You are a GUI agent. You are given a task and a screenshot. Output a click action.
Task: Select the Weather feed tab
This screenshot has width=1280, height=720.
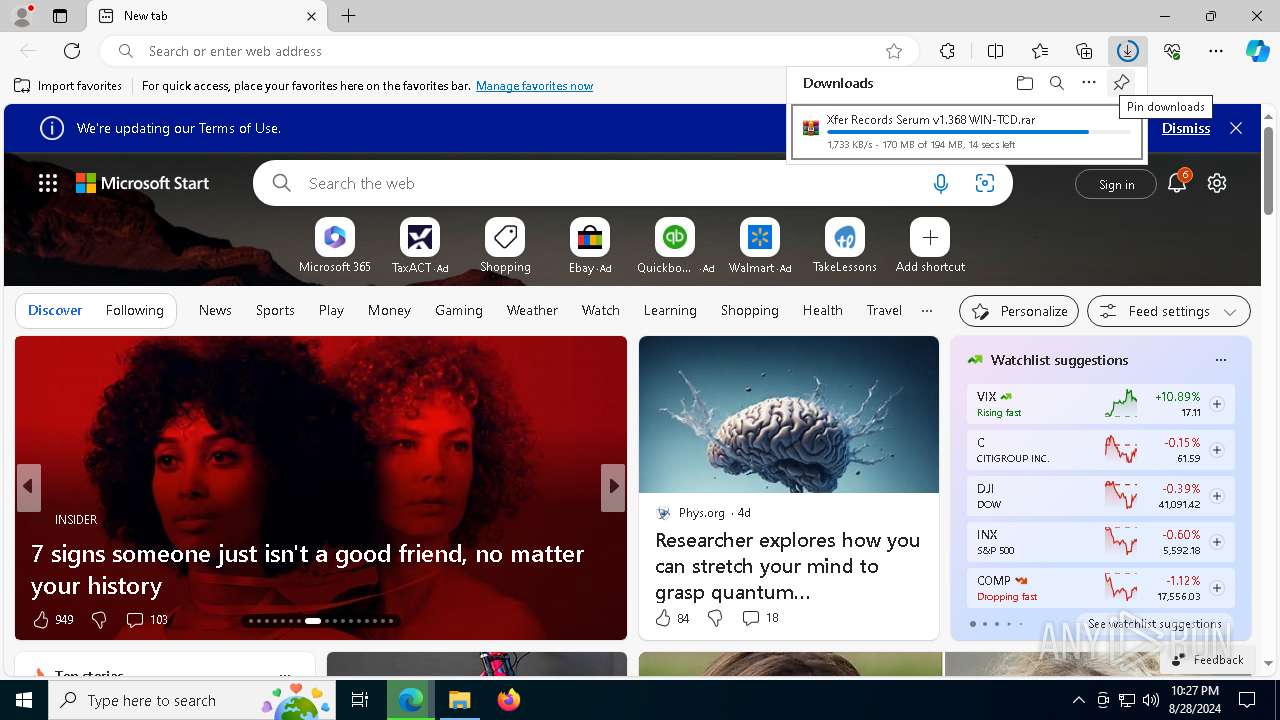[x=532, y=310]
